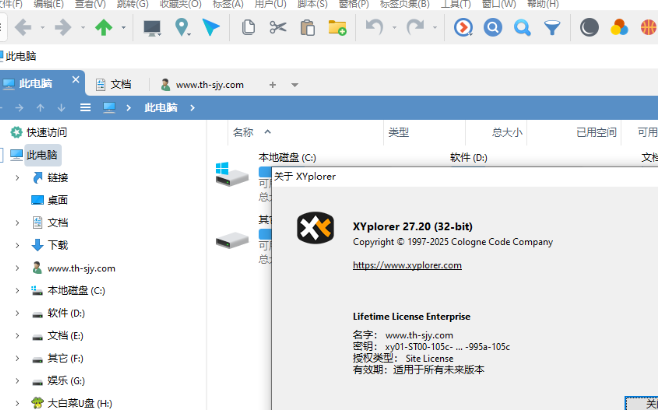Viewport: 658px width, 410px height.
Task: Switch to the 文档 tab
Action: (x=114, y=84)
